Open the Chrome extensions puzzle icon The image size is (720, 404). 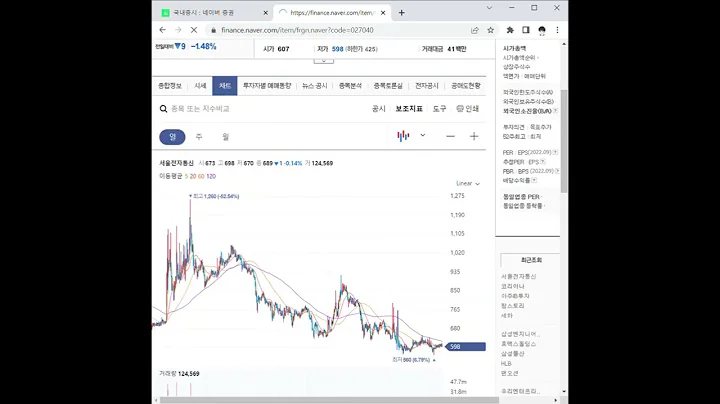click(x=510, y=30)
